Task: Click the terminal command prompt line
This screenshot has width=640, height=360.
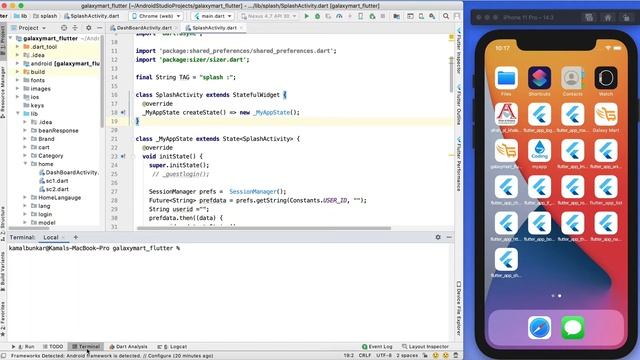Action: tap(94, 248)
